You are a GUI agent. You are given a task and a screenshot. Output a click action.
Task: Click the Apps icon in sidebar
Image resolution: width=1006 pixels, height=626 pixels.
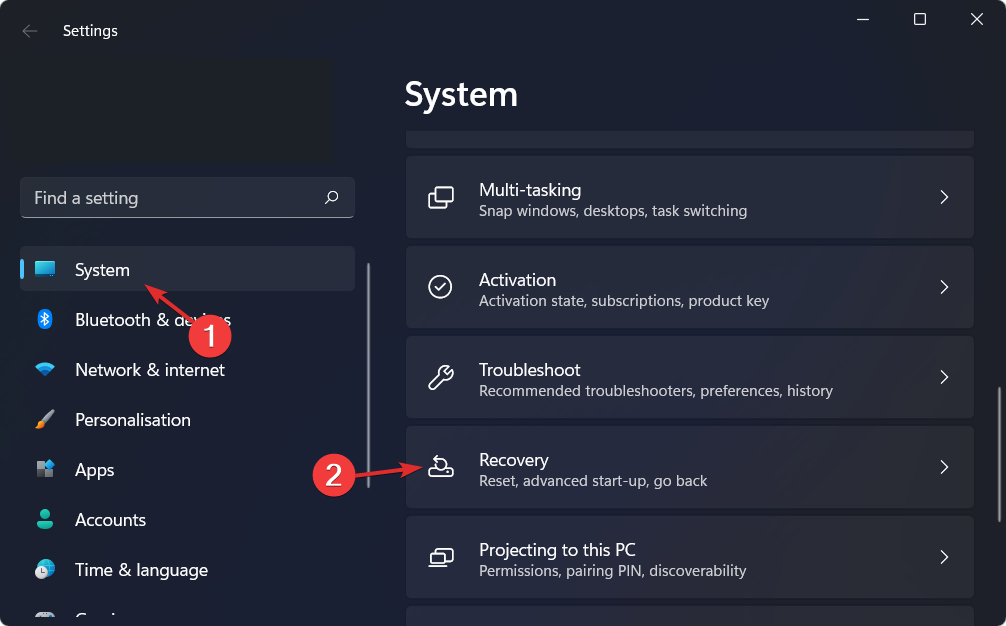[45, 469]
